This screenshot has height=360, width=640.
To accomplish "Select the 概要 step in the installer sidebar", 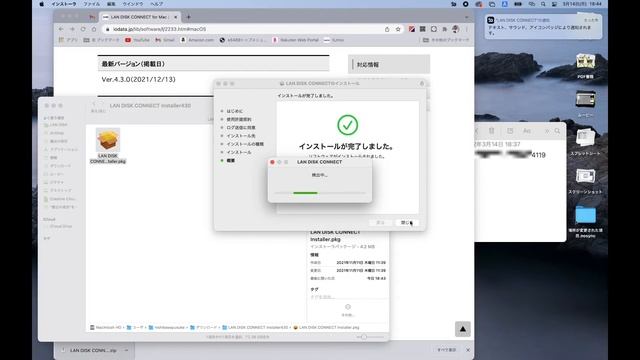I will point(231,160).
